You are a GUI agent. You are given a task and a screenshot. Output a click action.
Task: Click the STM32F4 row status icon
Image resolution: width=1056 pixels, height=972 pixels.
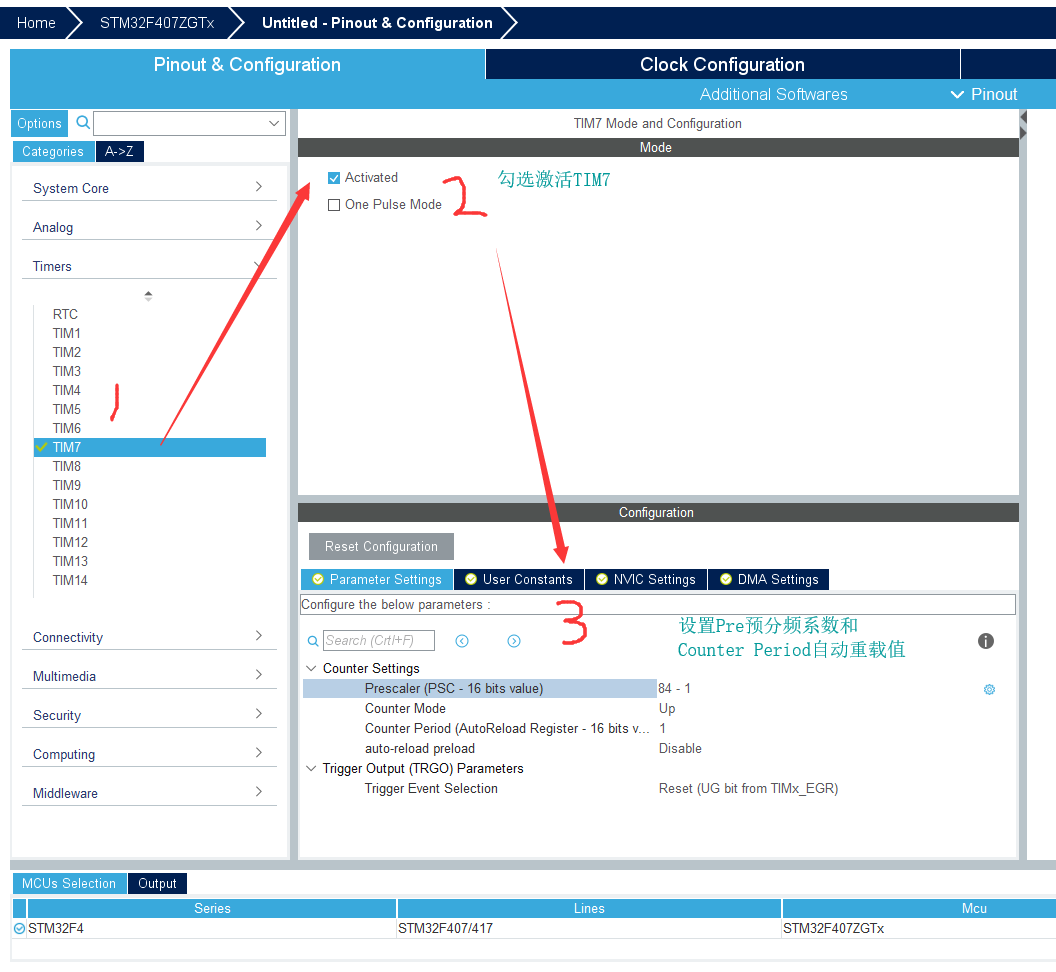(x=19, y=928)
